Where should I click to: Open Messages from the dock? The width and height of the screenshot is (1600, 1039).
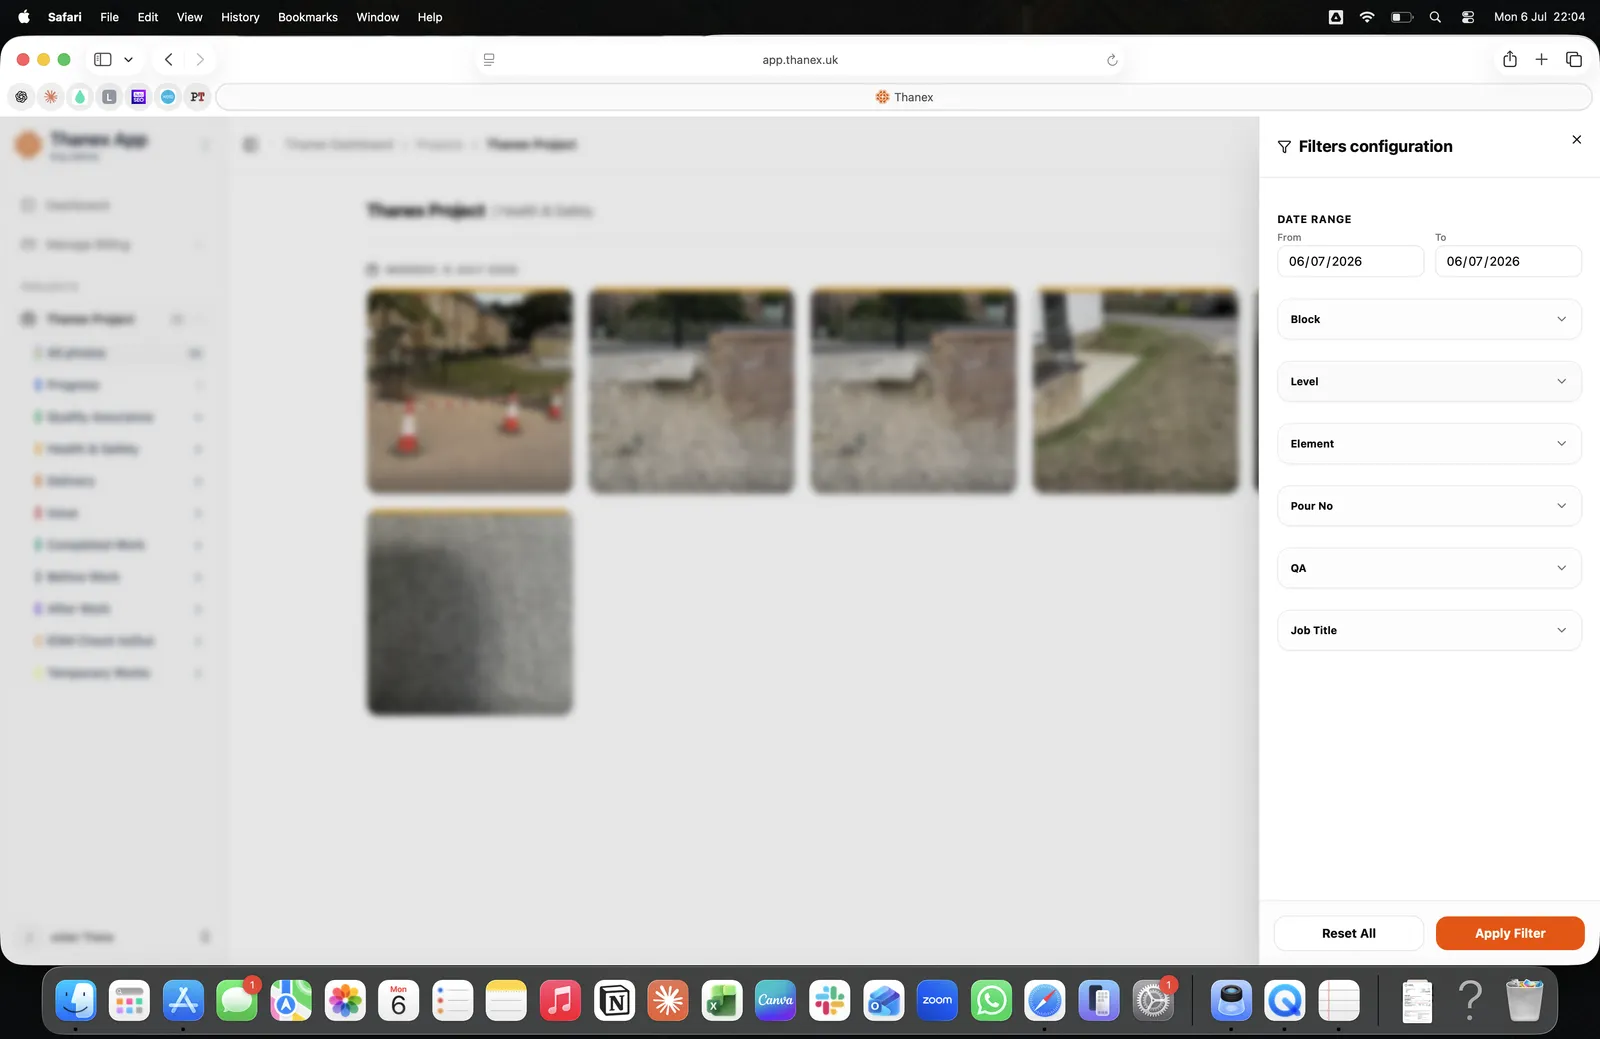(237, 1000)
